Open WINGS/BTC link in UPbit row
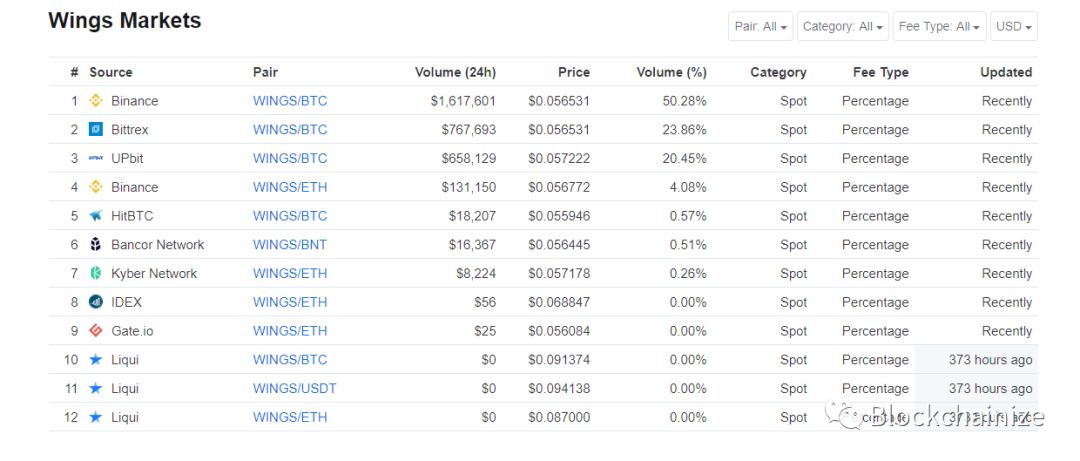Viewport: 1080px width, 461px height. (x=290, y=158)
